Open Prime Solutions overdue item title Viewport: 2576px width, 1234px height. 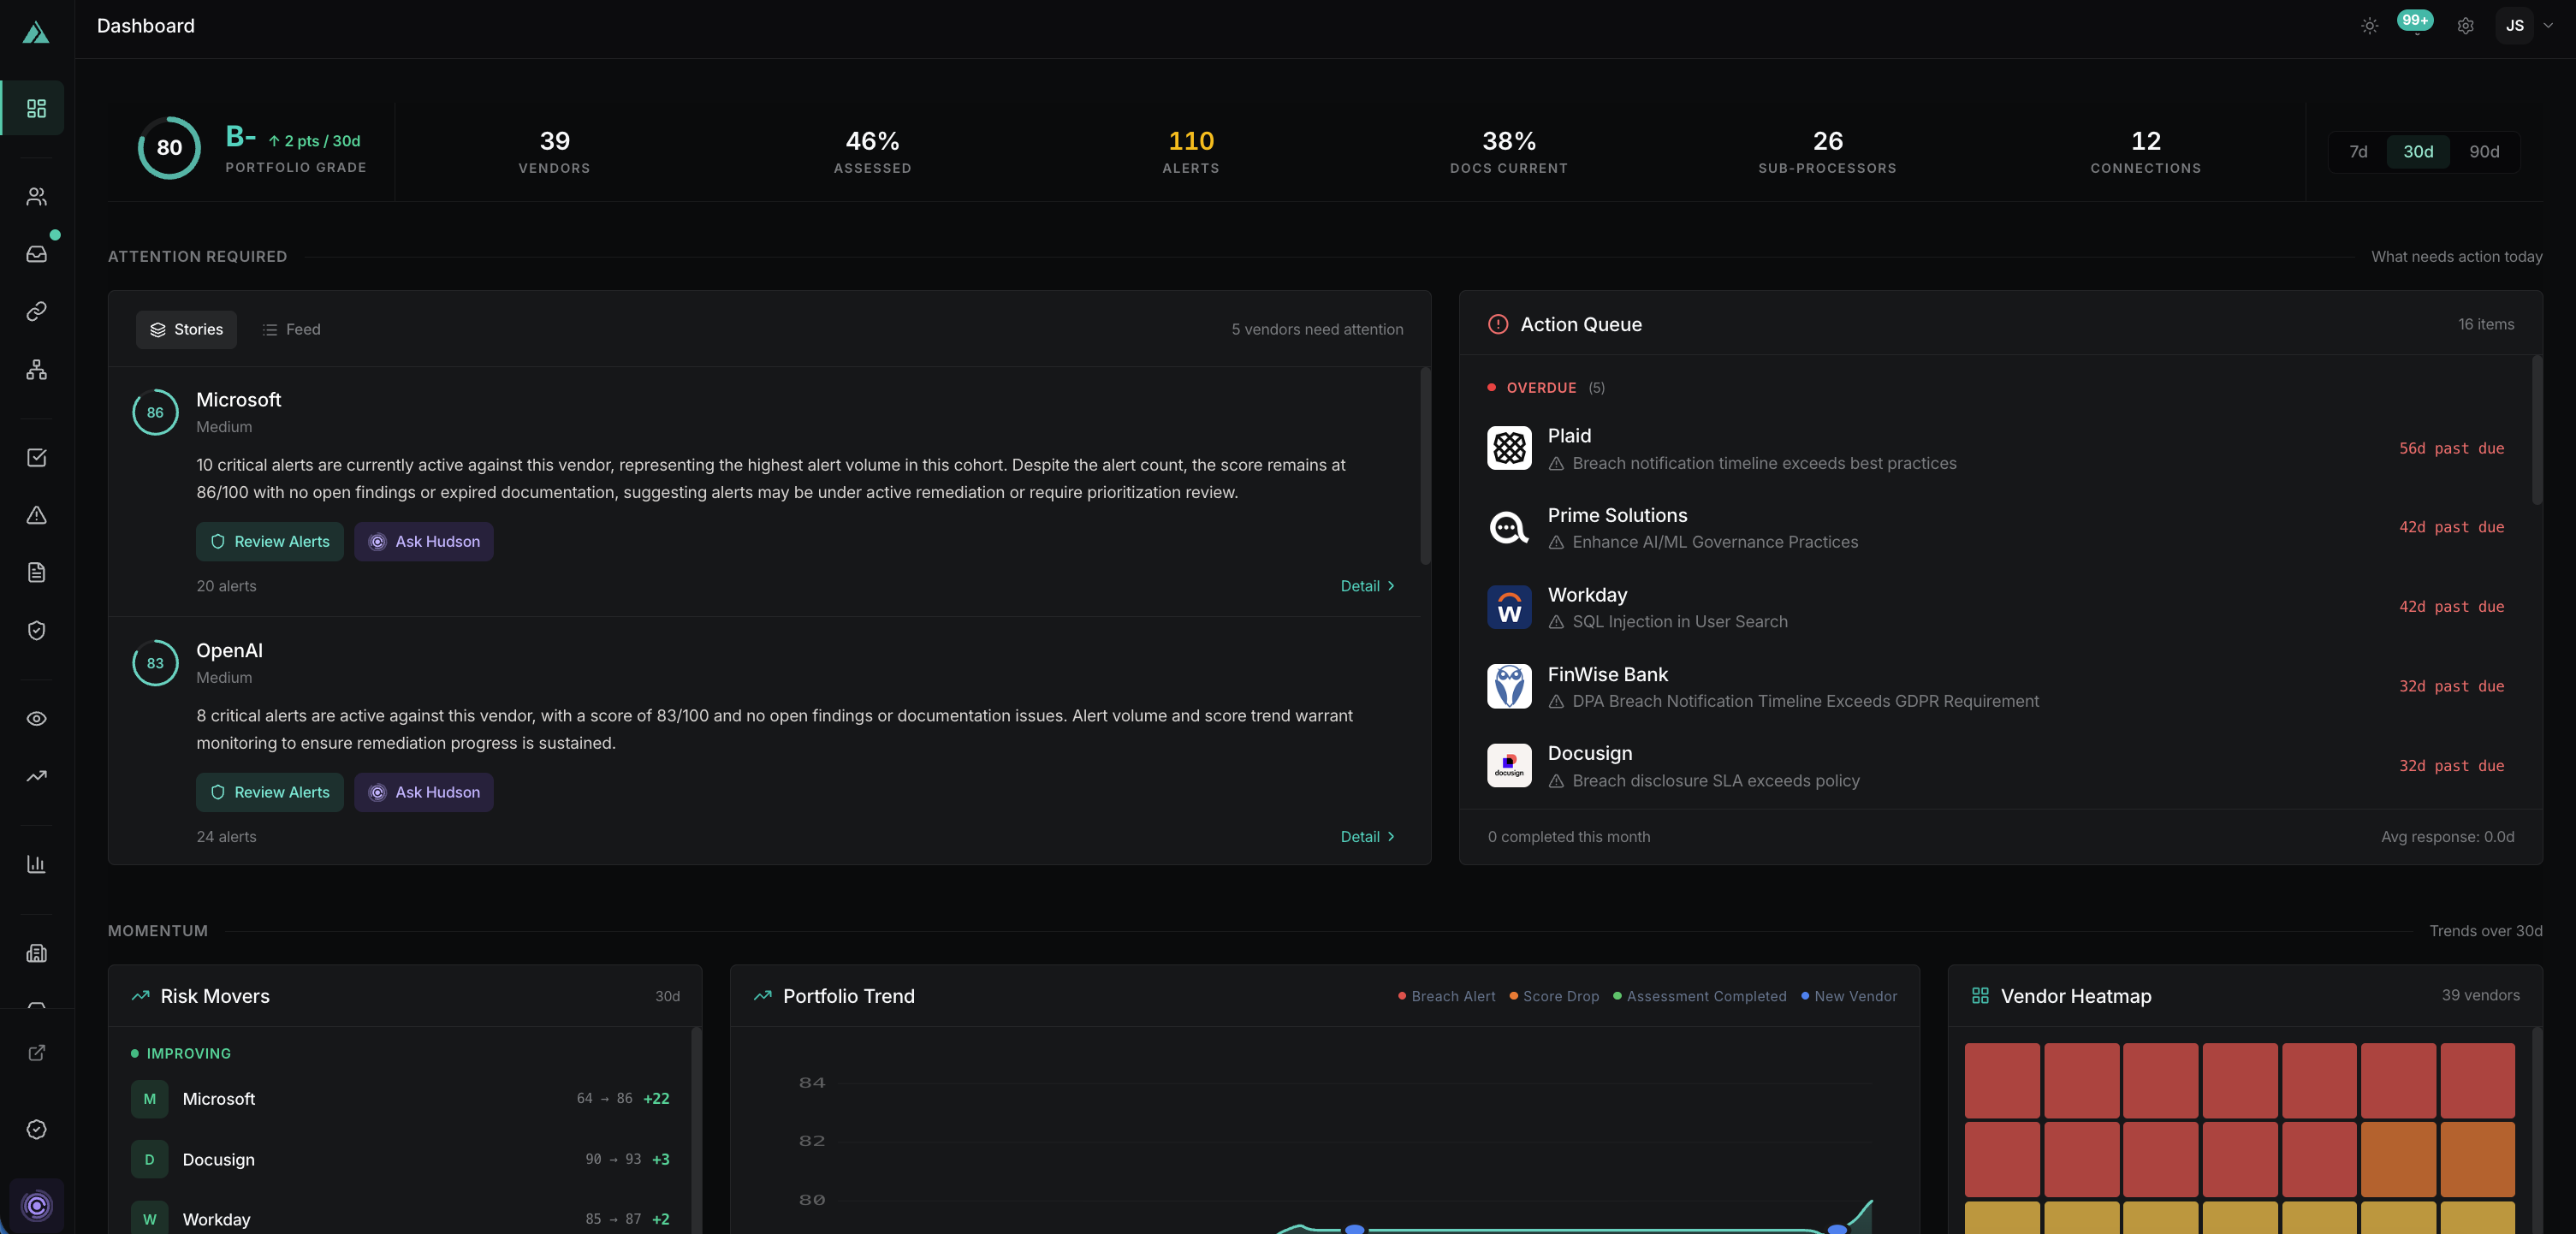(x=1617, y=516)
